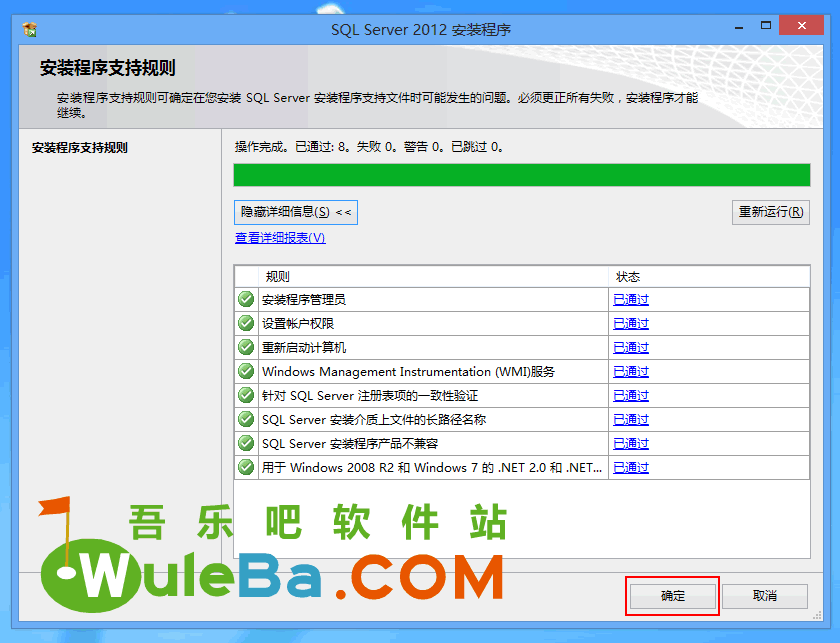Viewport: 840px width, 643px height.
Task: Select SQL Server 安装介质上文件的长路径名称 text
Action: click(x=374, y=420)
